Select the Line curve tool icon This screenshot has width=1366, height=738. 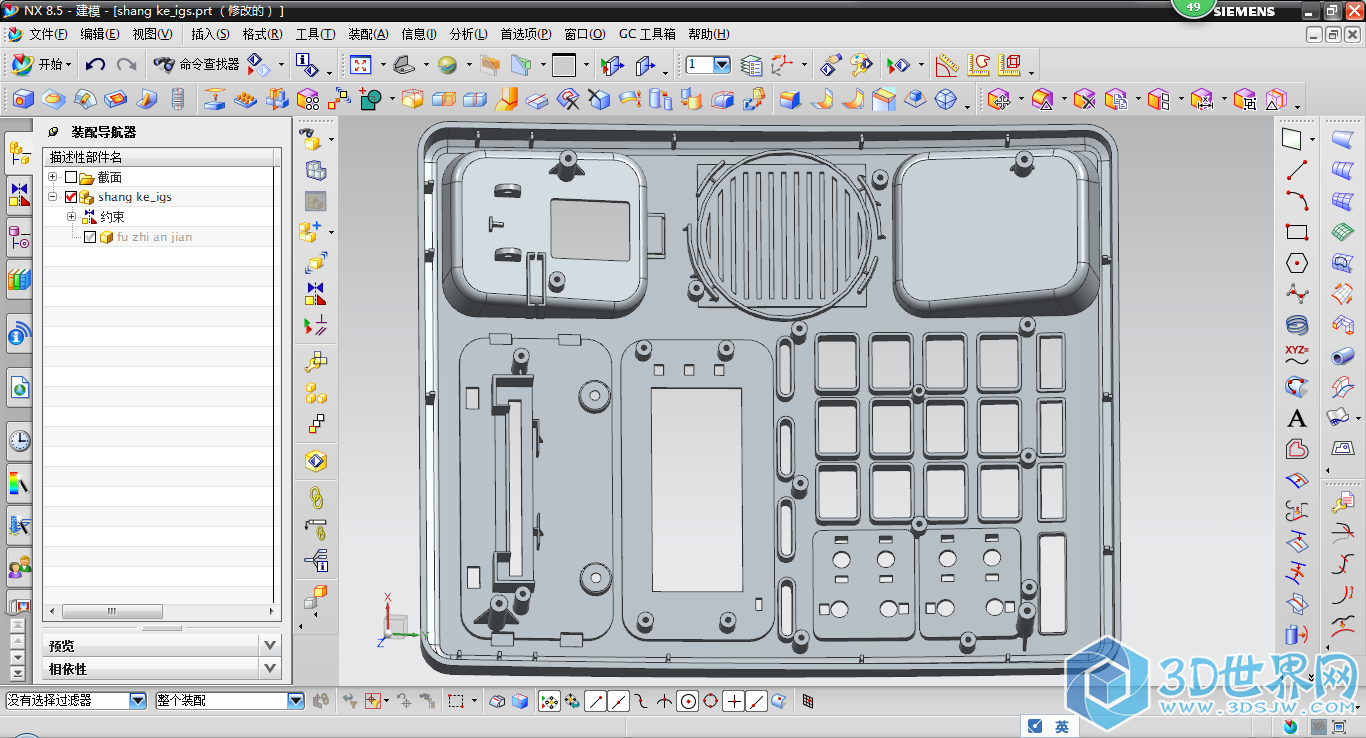tap(1297, 169)
